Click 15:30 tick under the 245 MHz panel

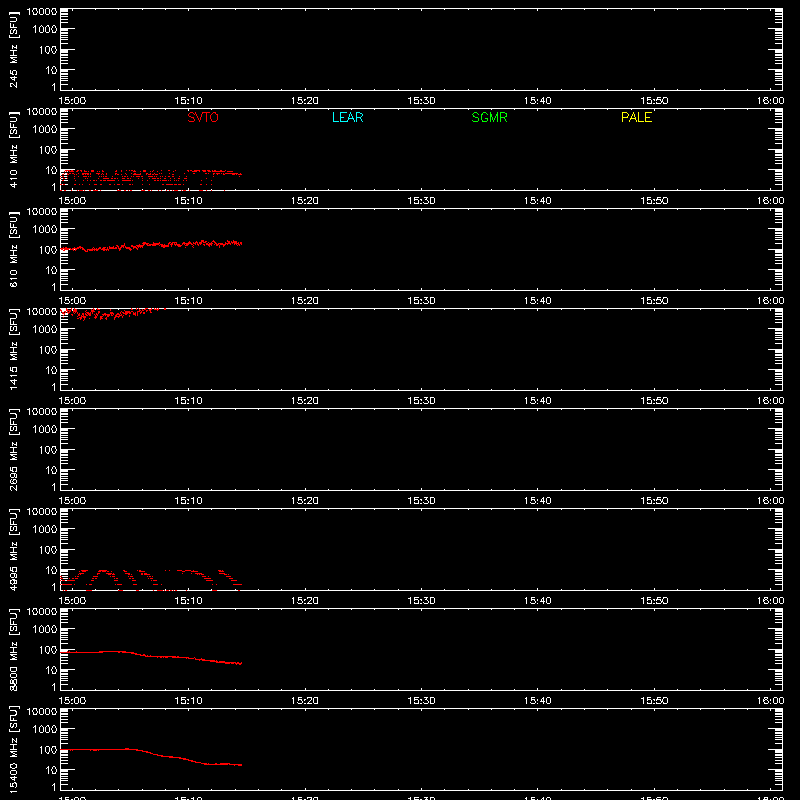[421, 101]
